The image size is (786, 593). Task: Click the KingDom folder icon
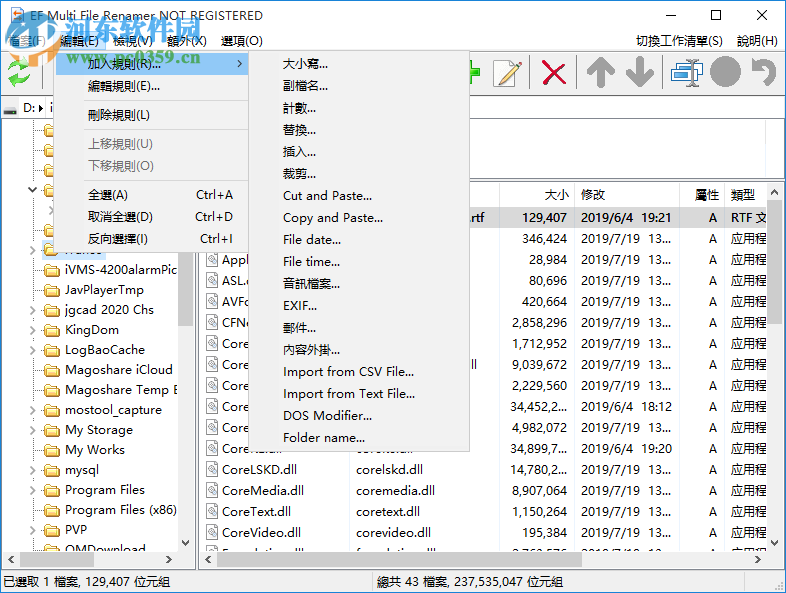pyautogui.click(x=52, y=330)
